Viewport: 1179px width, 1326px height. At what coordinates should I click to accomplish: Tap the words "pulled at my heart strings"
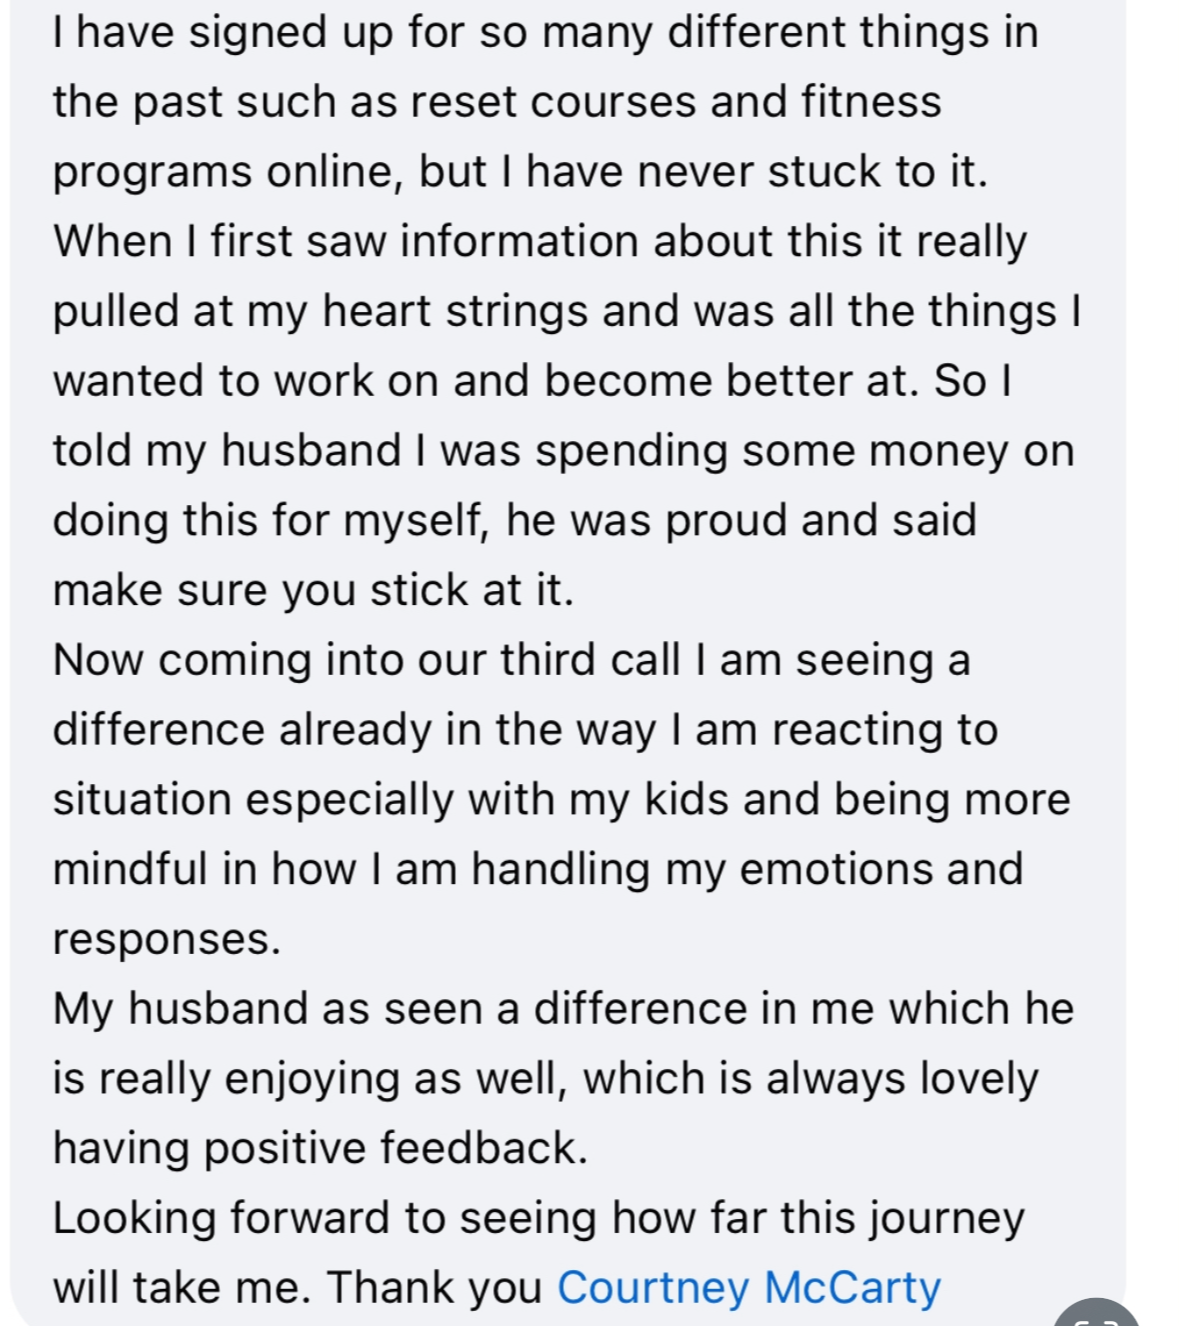point(320,311)
